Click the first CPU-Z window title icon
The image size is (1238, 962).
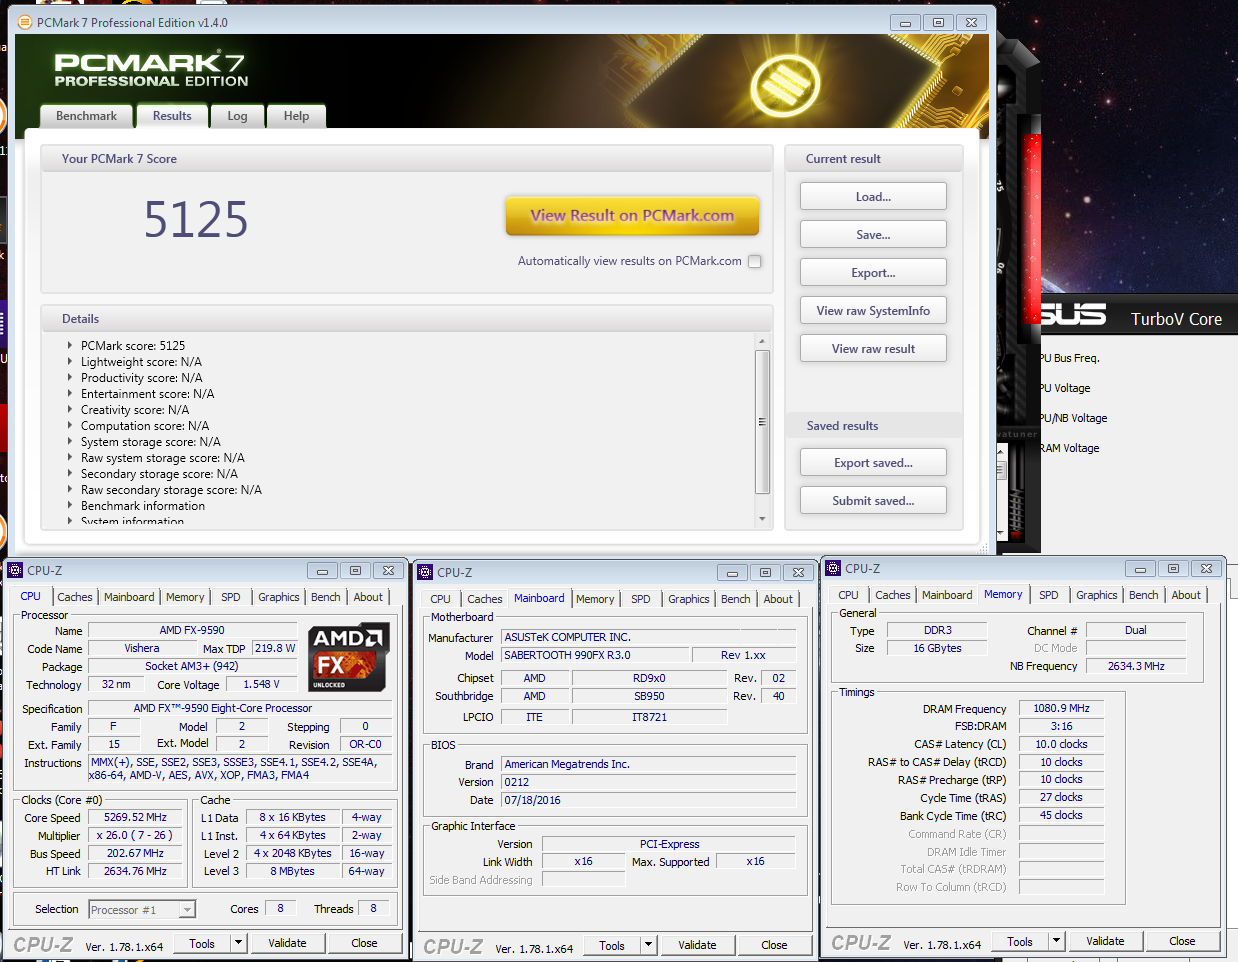click(x=15, y=570)
